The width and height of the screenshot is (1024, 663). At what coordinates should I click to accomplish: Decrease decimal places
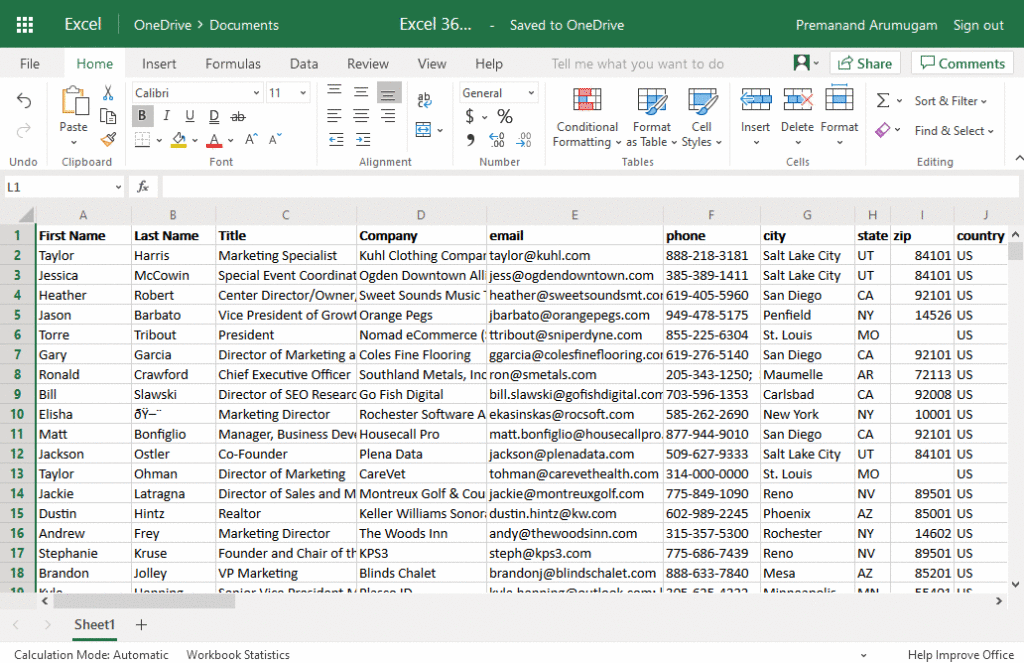click(x=524, y=140)
